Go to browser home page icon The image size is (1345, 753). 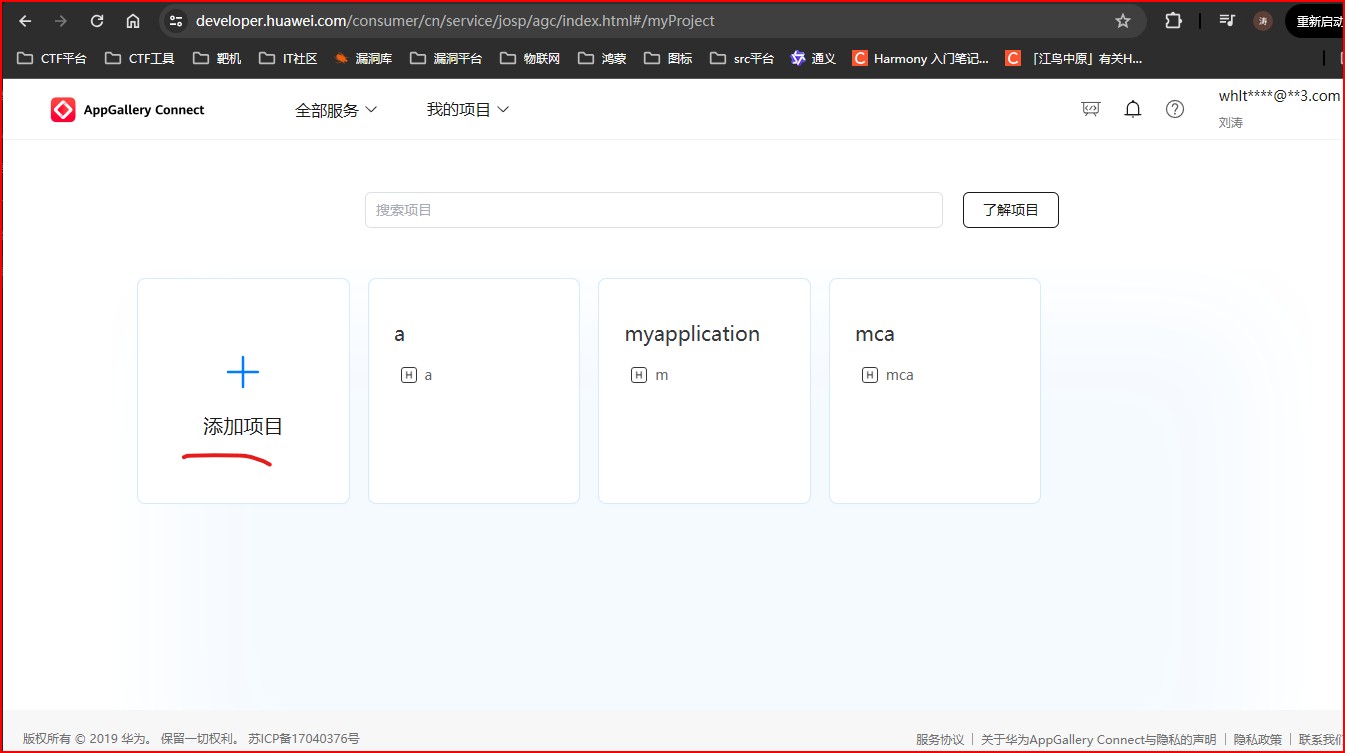point(133,21)
